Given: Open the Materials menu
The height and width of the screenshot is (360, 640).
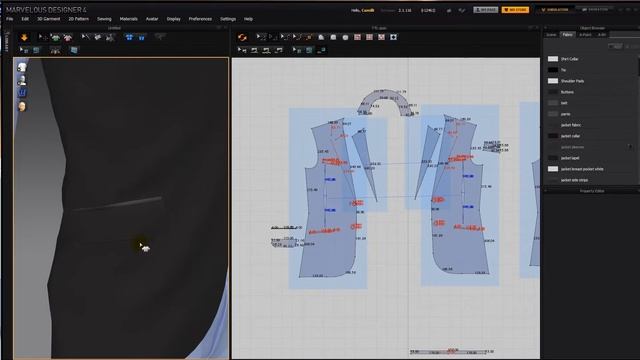Looking at the screenshot, I should click(129, 19).
